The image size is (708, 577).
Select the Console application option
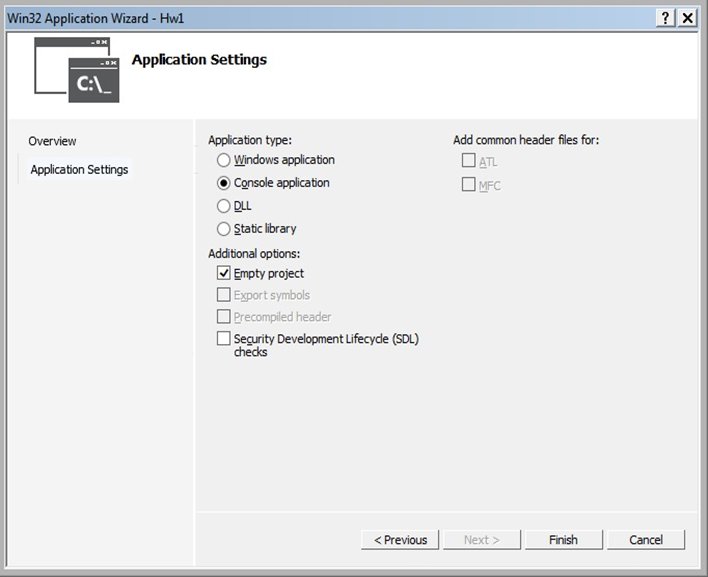(224, 183)
